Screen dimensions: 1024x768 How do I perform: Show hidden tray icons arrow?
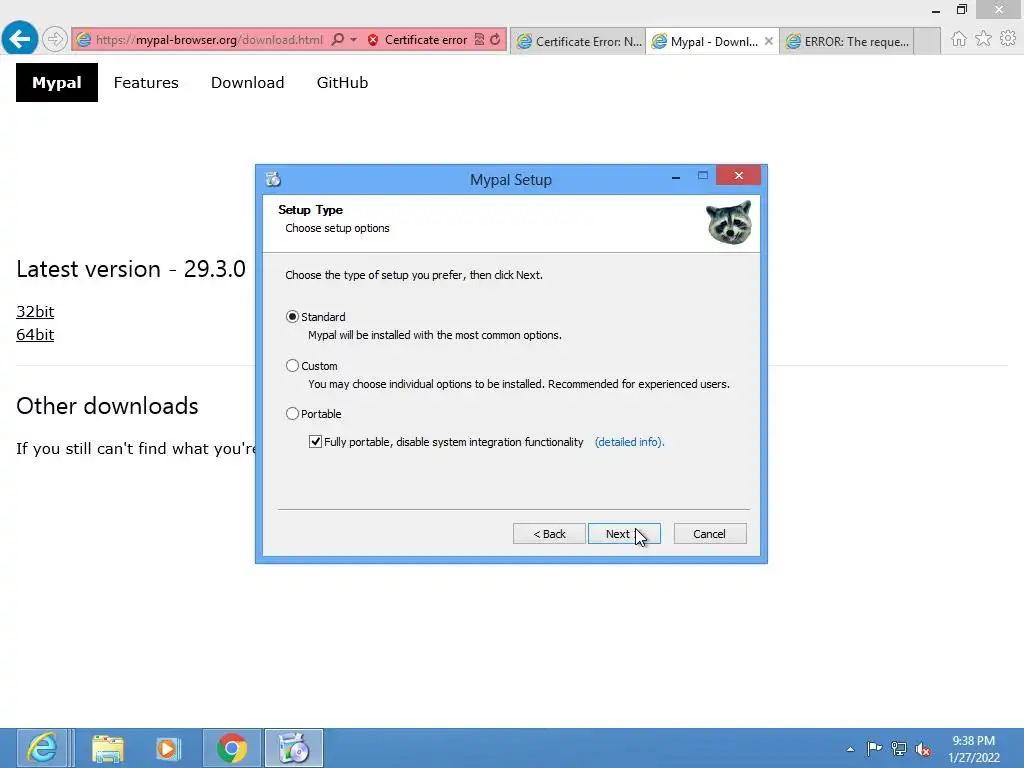coord(850,749)
